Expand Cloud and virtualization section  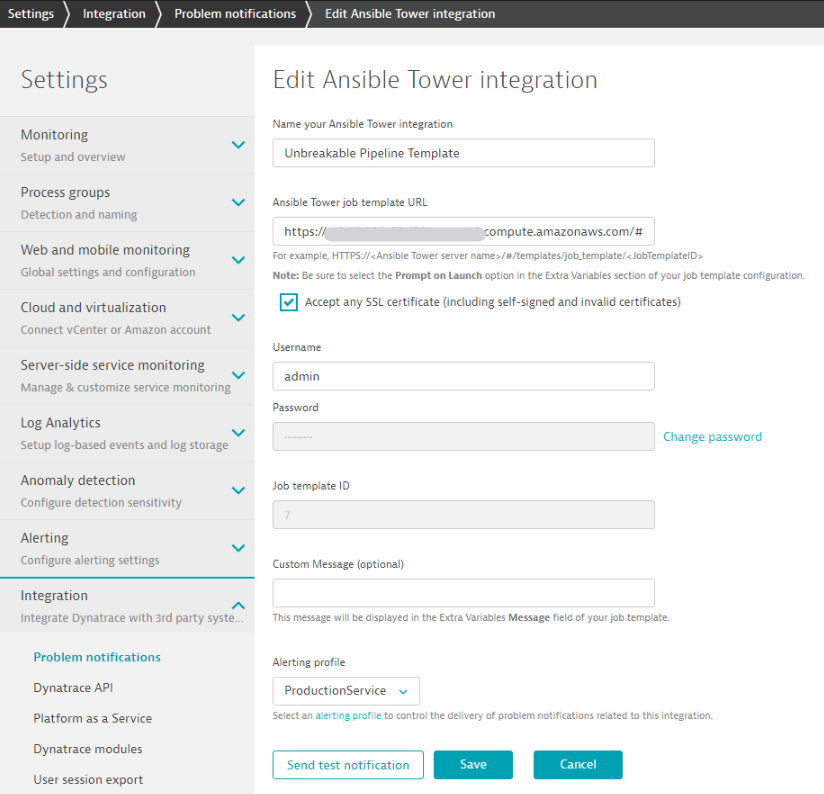[x=238, y=318]
